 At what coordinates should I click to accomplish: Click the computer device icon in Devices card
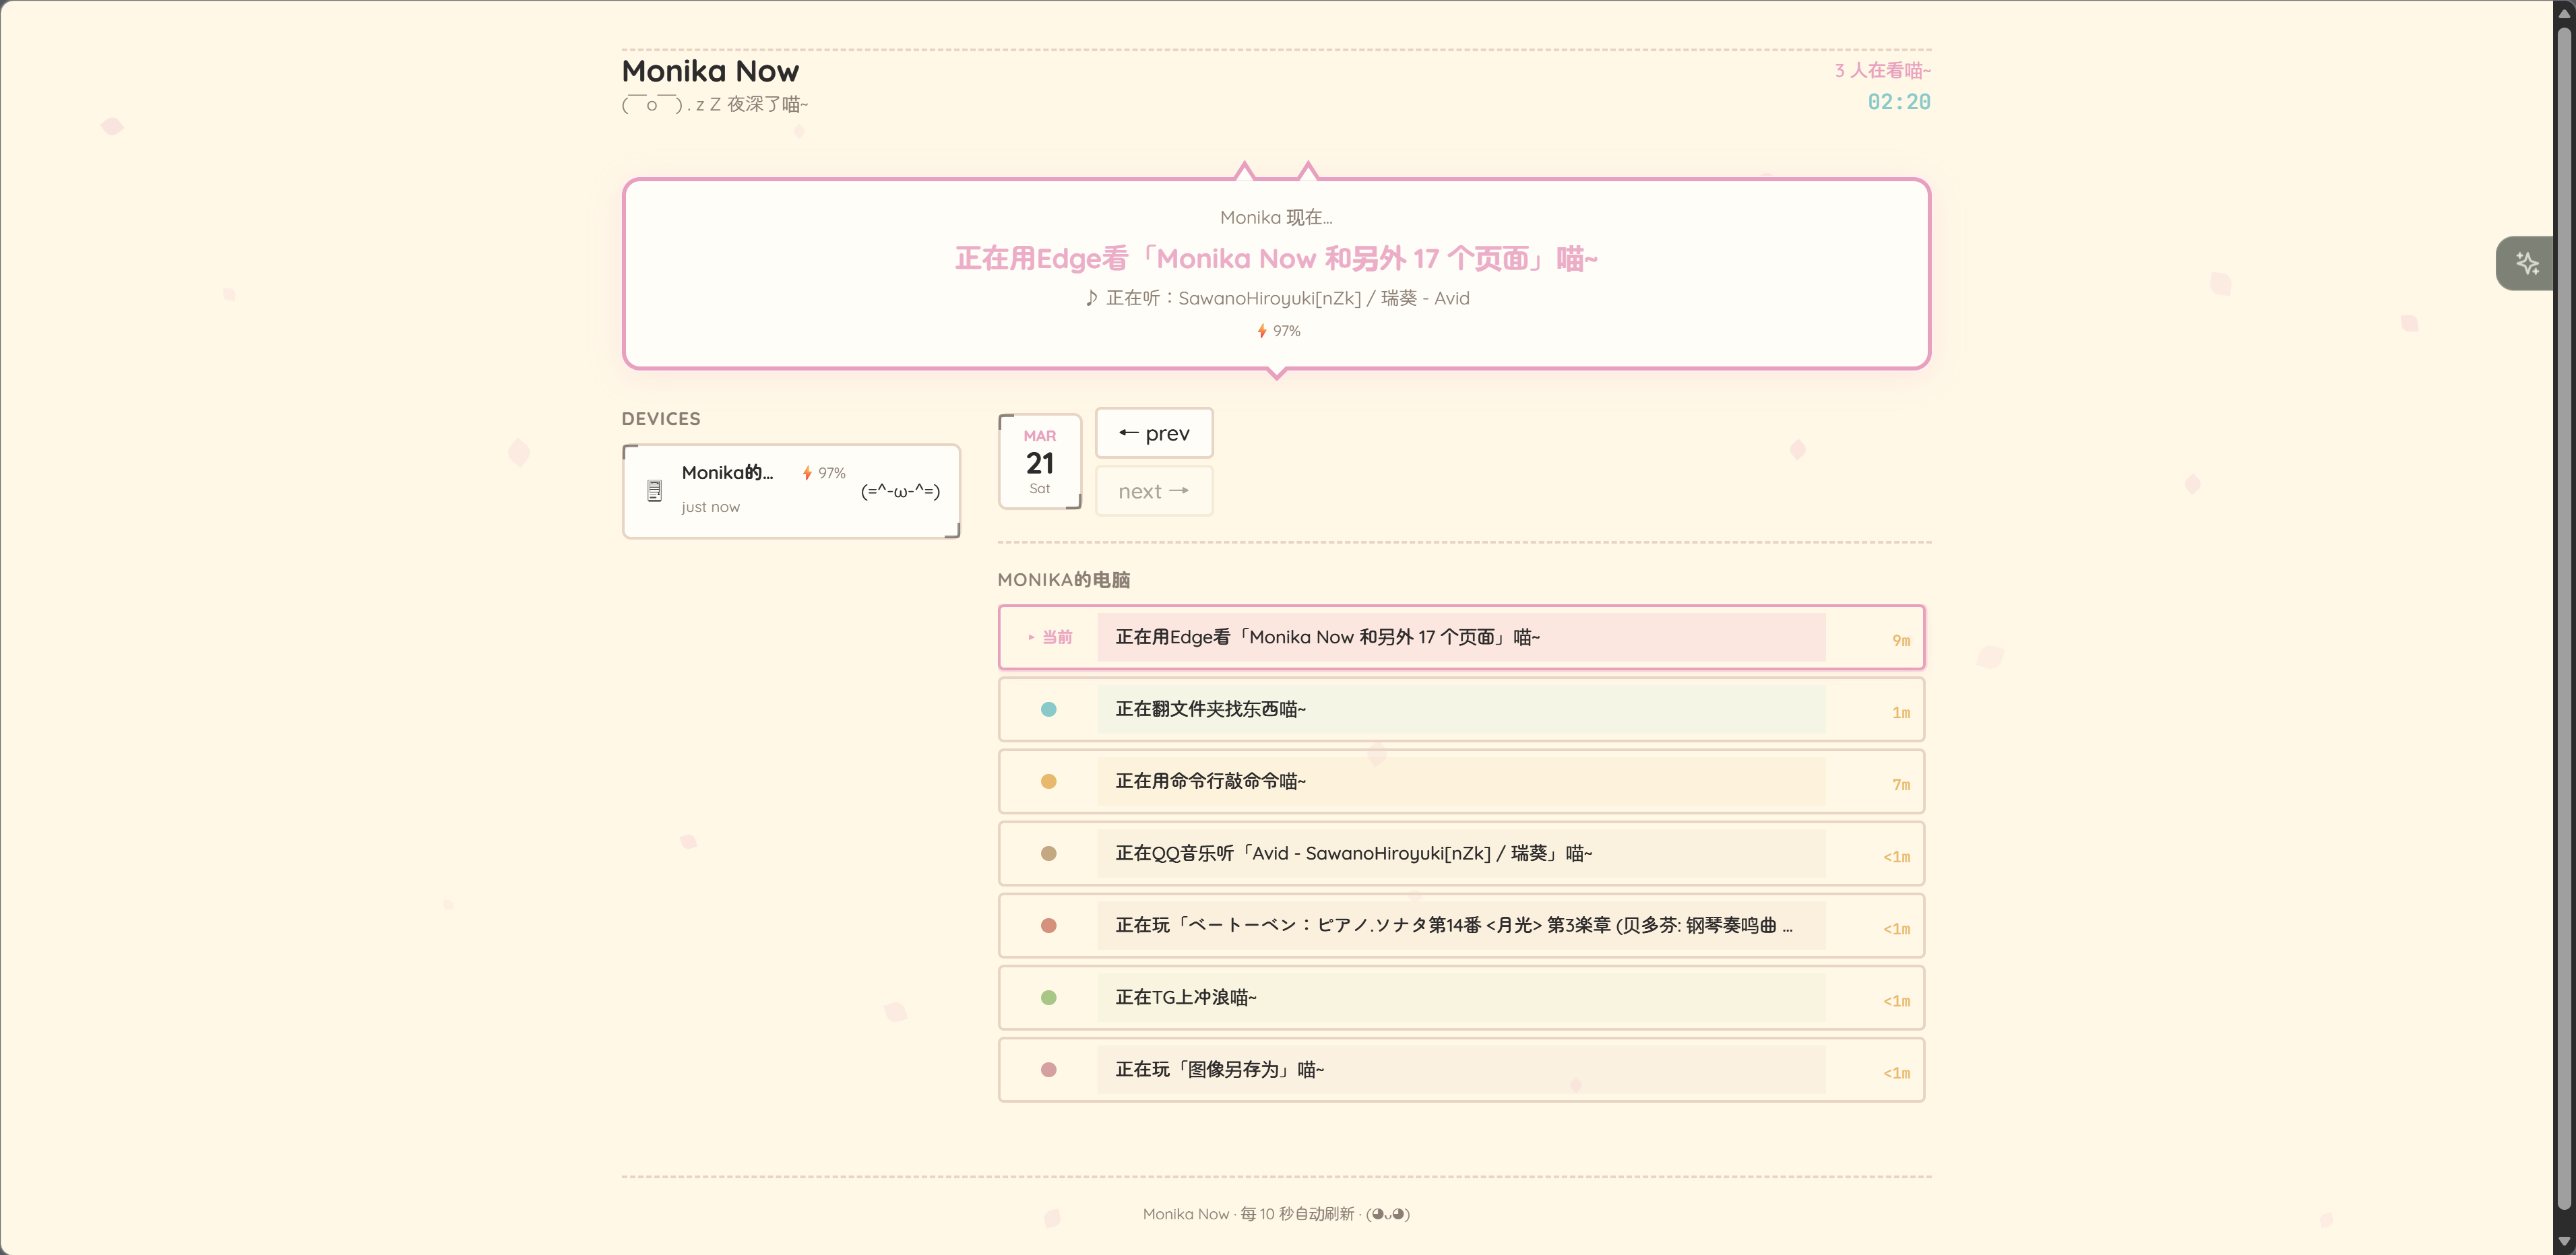click(x=654, y=491)
